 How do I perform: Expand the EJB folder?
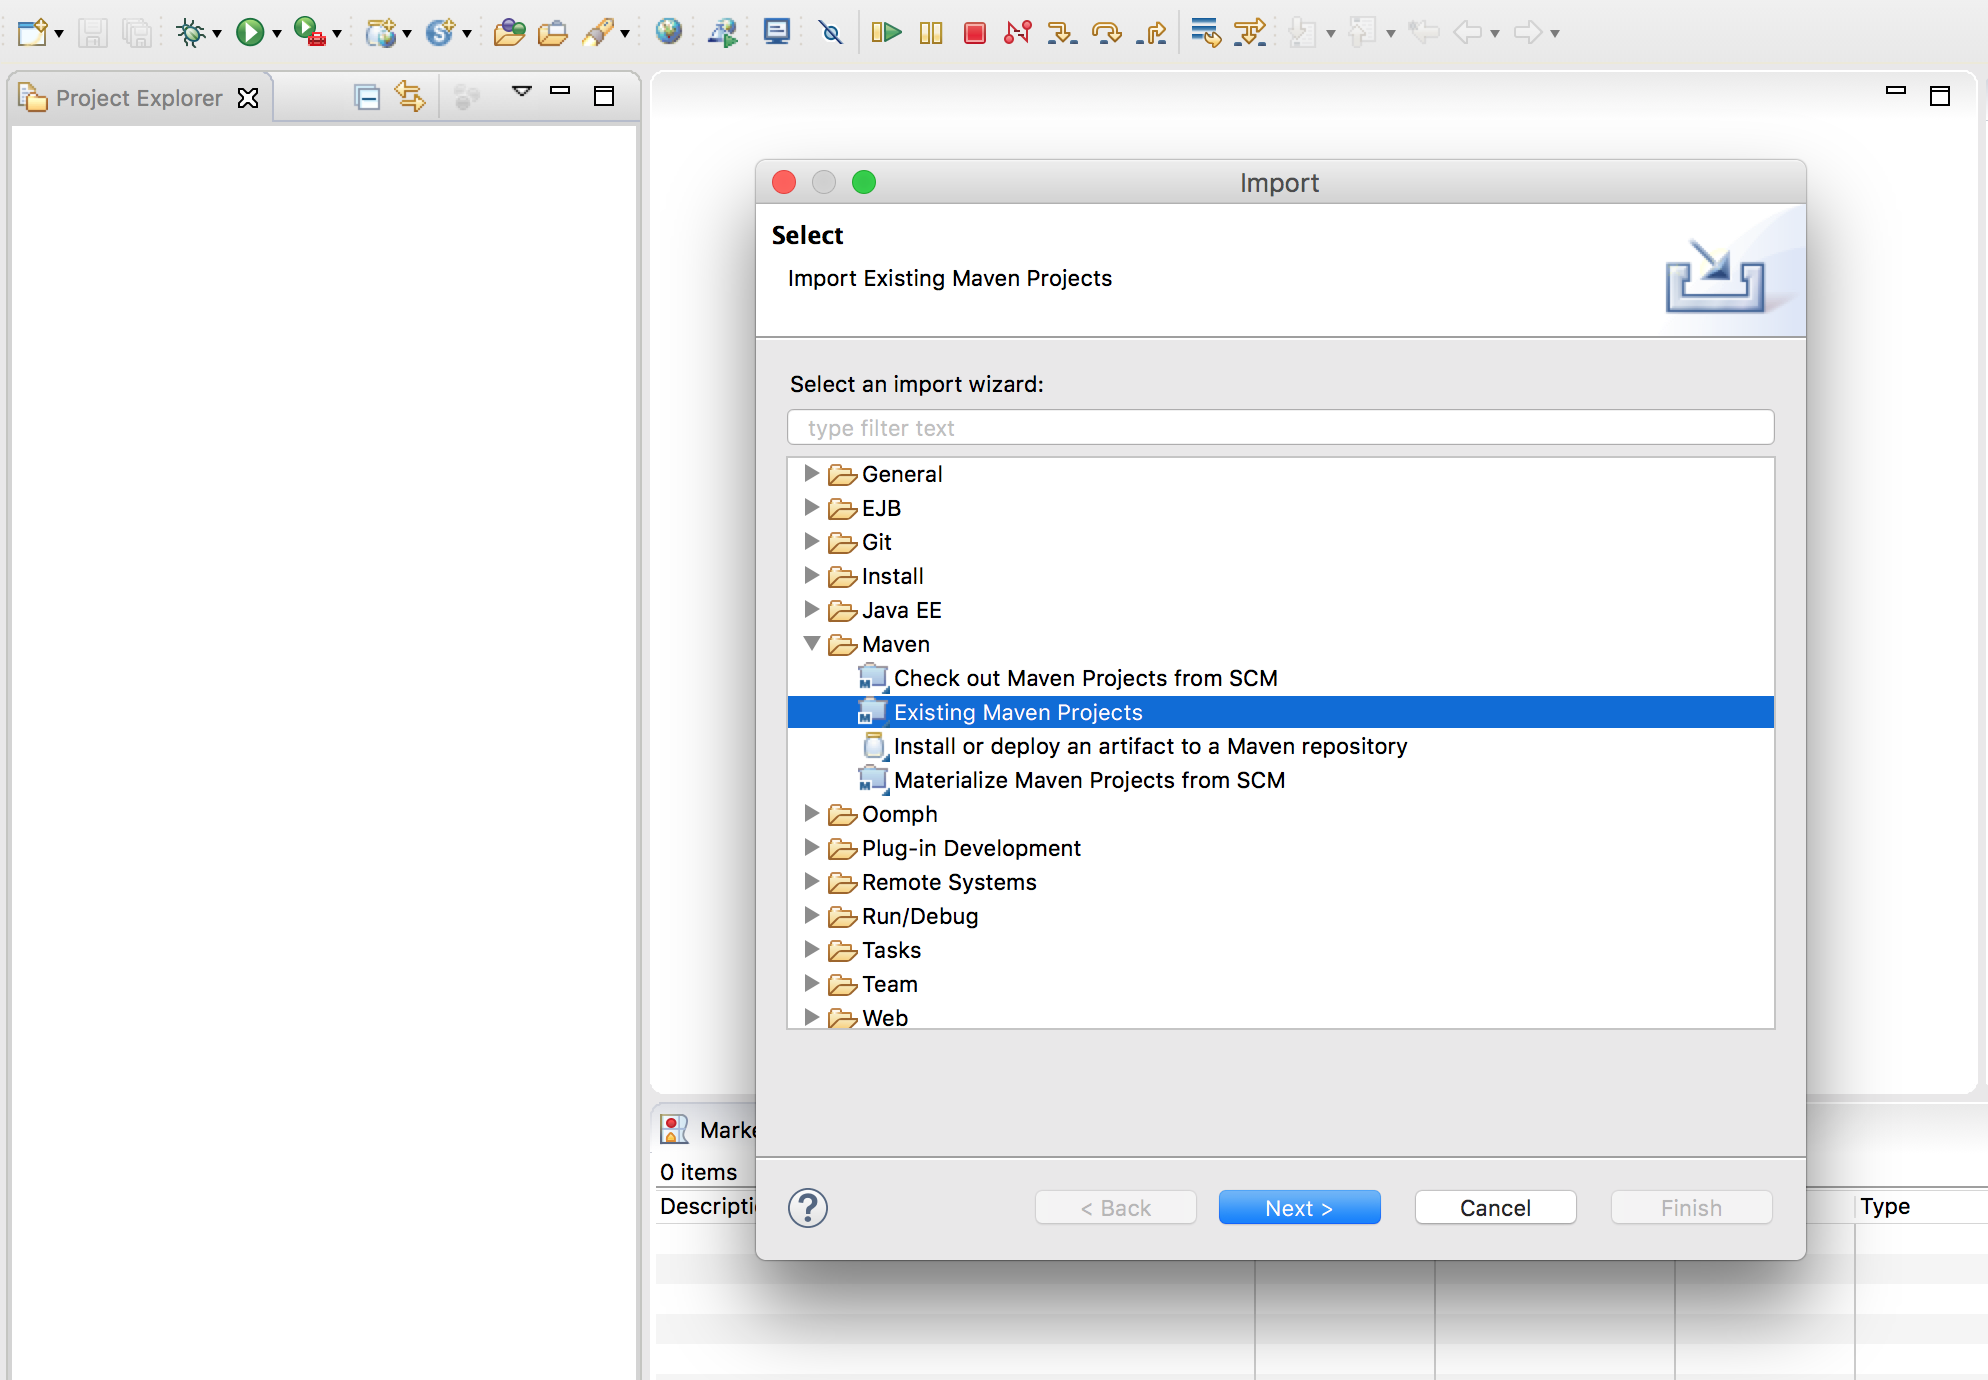pyautogui.click(x=811, y=507)
